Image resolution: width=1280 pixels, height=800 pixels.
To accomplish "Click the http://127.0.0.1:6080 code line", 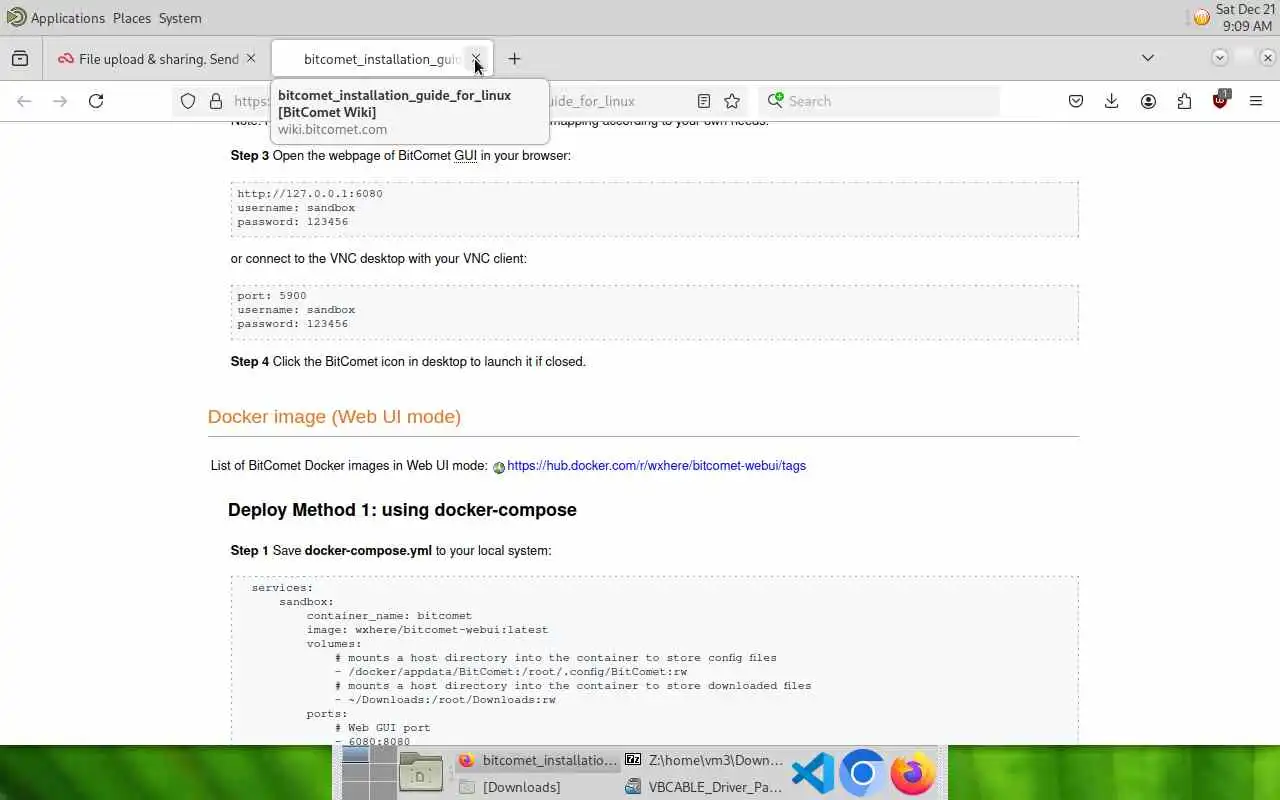I will click(x=310, y=194).
